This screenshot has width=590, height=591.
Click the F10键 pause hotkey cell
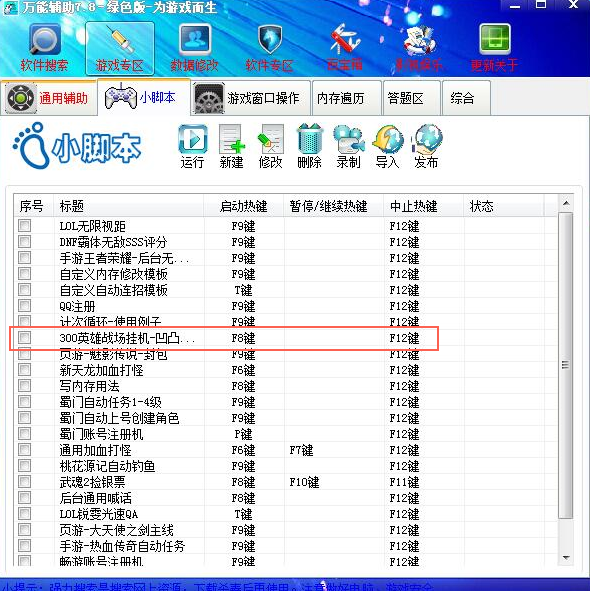304,482
